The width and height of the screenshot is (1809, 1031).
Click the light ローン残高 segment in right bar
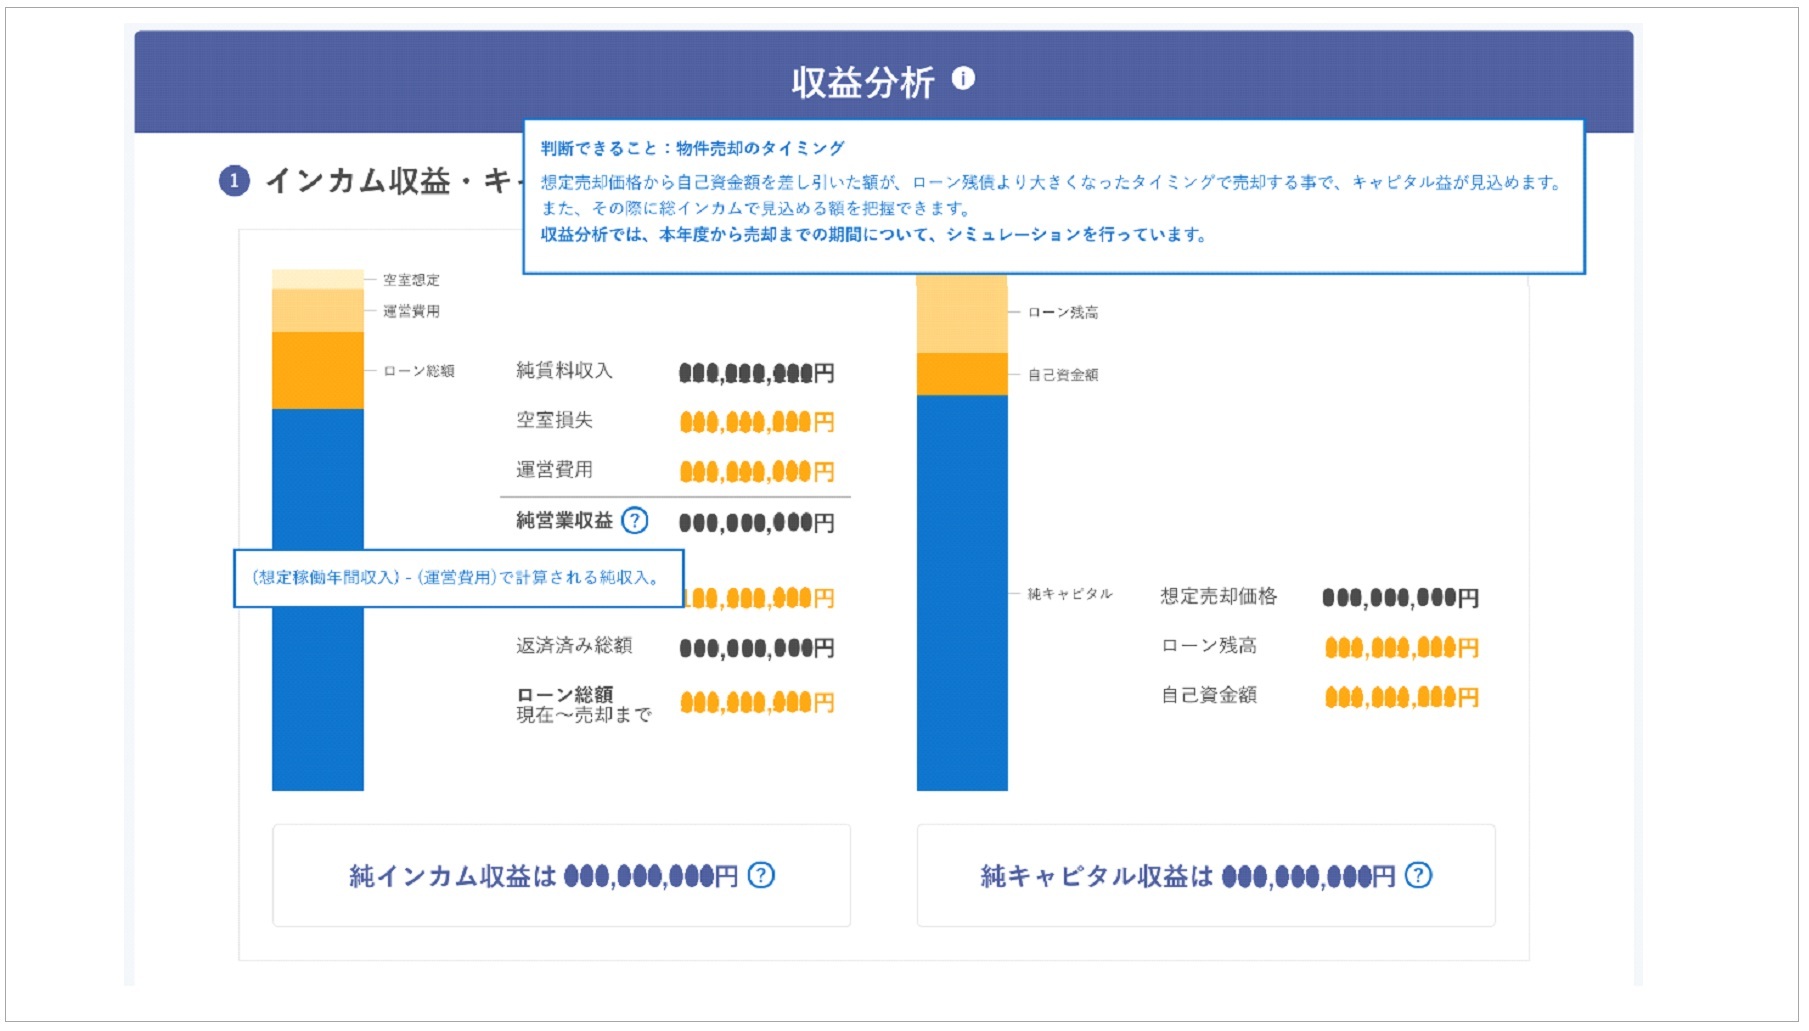[x=962, y=314]
